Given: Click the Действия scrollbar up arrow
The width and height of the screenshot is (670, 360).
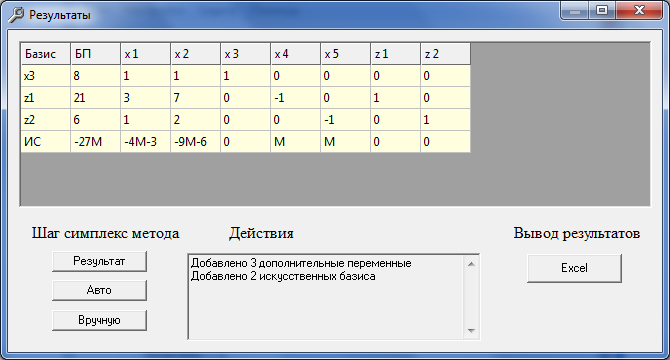Looking at the screenshot, I should [x=471, y=264].
